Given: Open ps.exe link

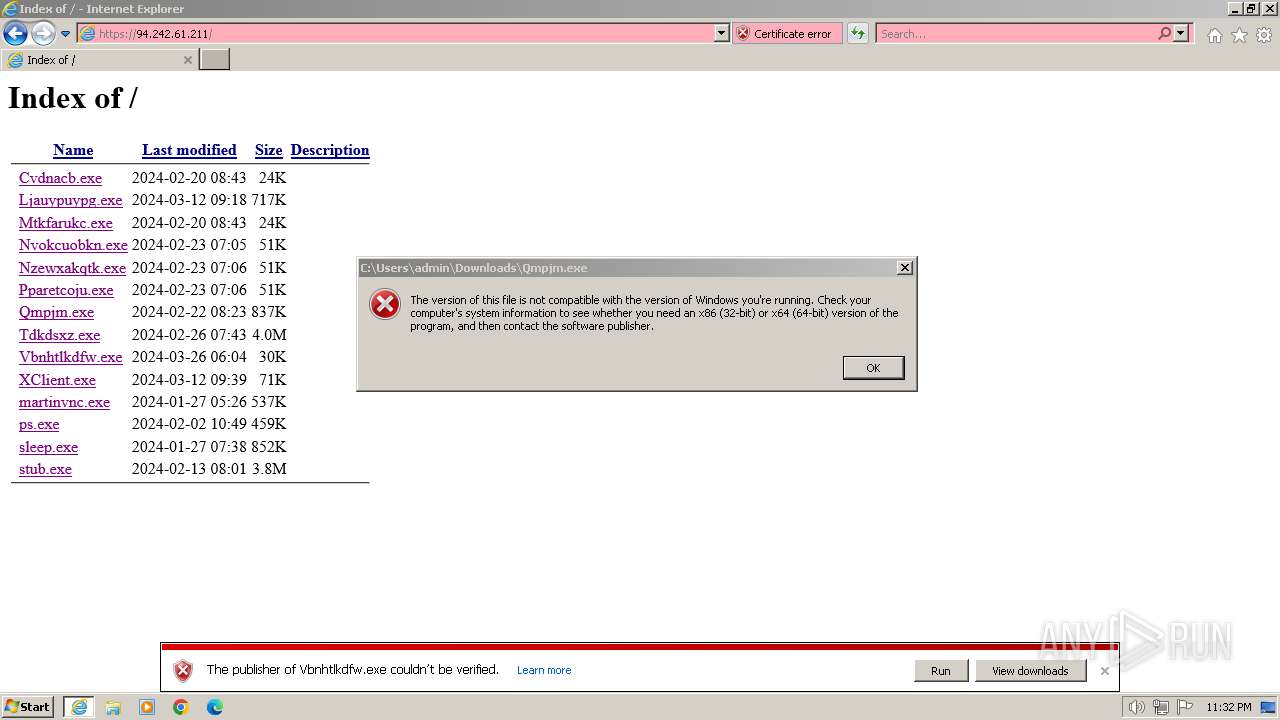Looking at the screenshot, I should 39,424.
